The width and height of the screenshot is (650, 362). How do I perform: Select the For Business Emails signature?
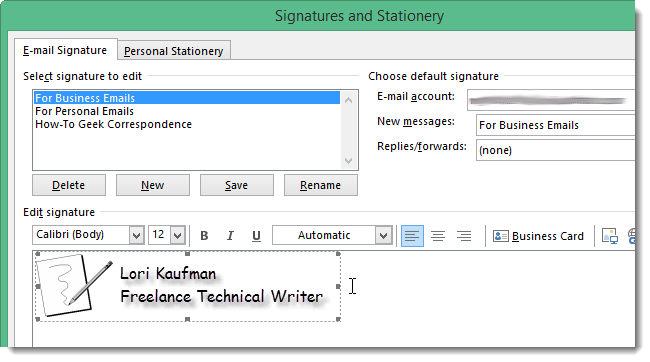pos(187,98)
